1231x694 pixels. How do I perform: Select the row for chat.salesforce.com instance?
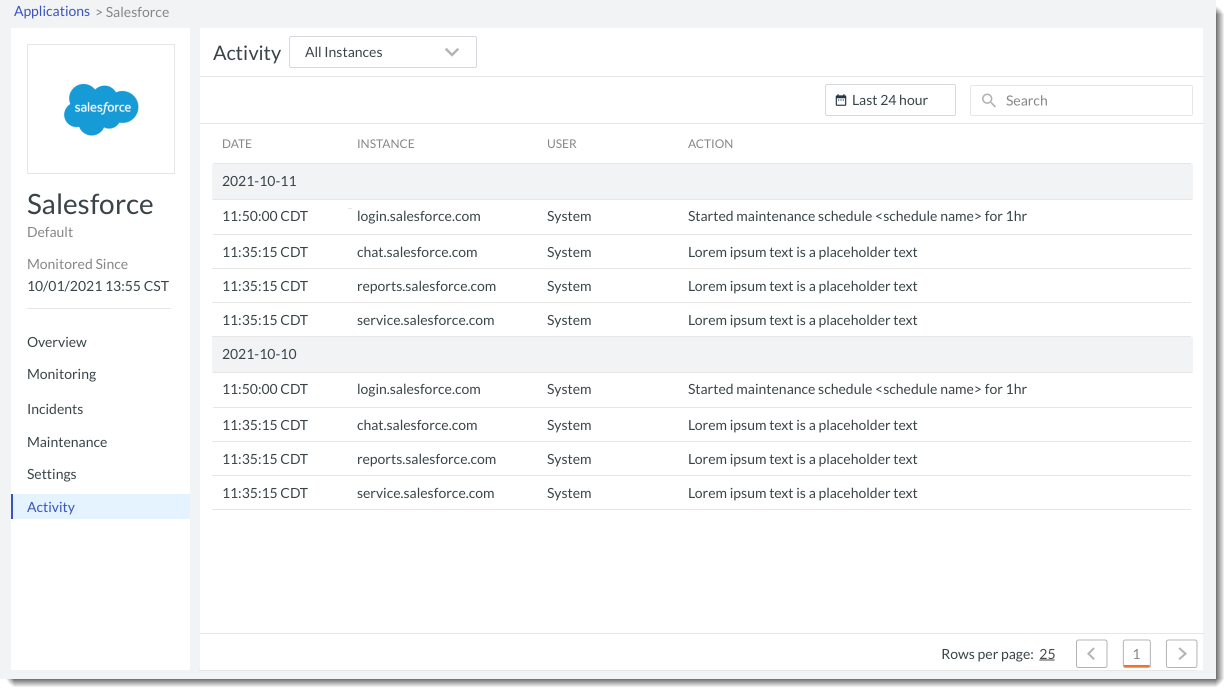pos(419,252)
